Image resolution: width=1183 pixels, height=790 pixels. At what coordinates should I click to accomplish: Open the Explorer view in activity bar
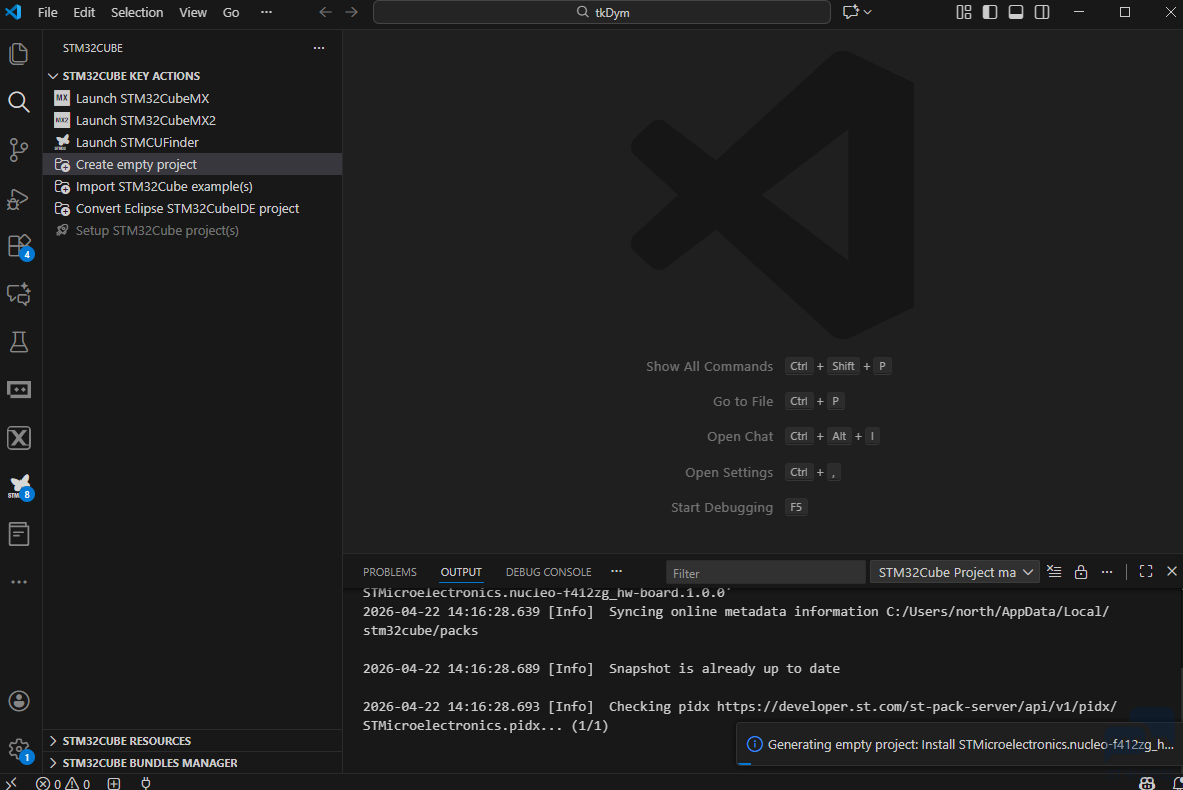point(19,54)
